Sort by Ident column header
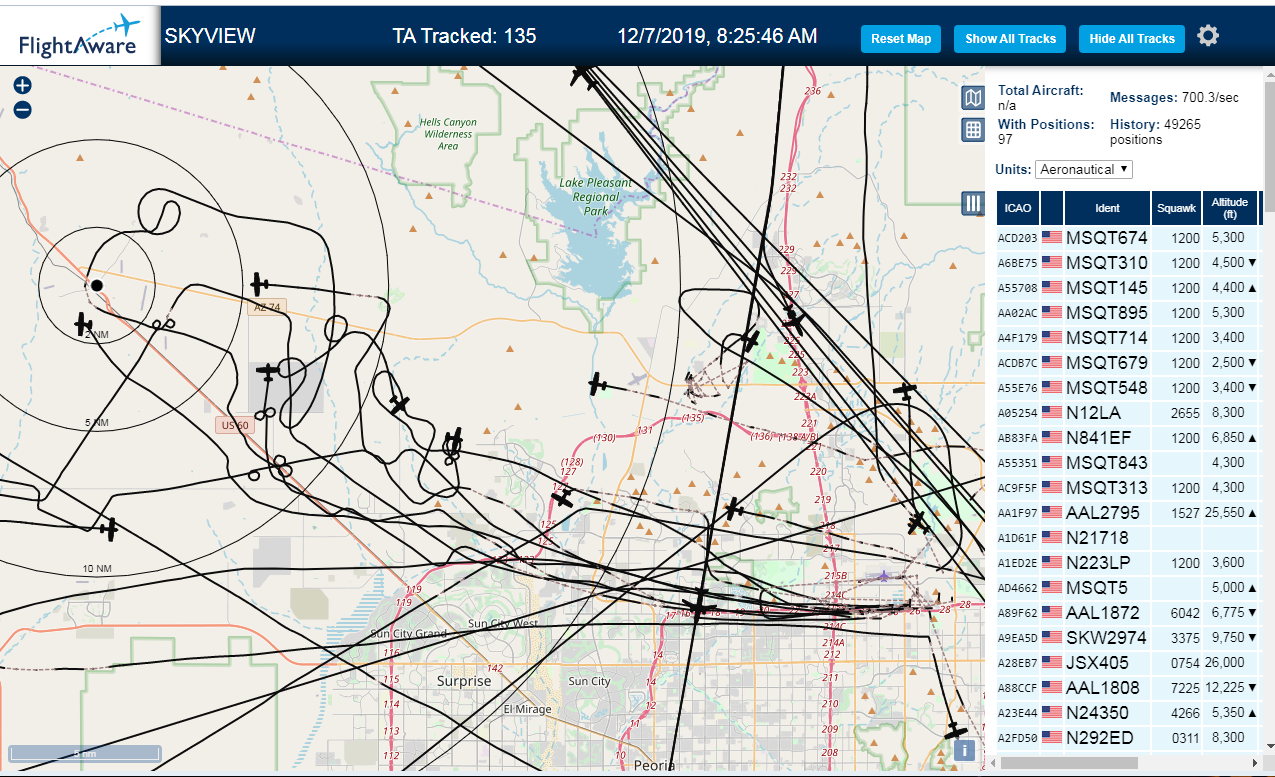 1107,208
